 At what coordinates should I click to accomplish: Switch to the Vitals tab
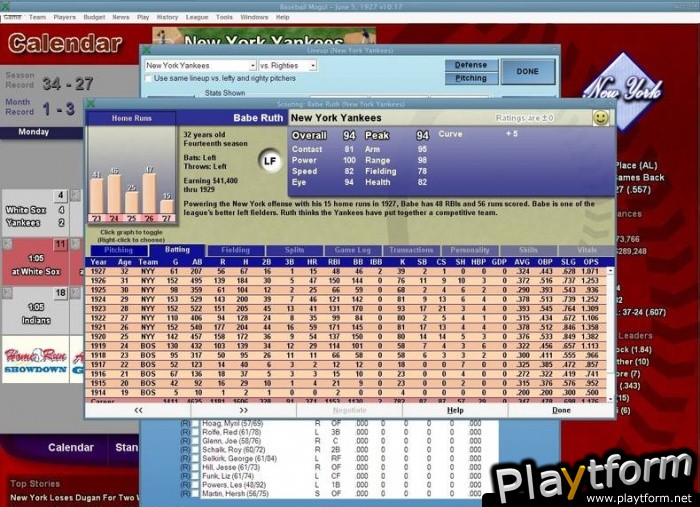click(587, 250)
